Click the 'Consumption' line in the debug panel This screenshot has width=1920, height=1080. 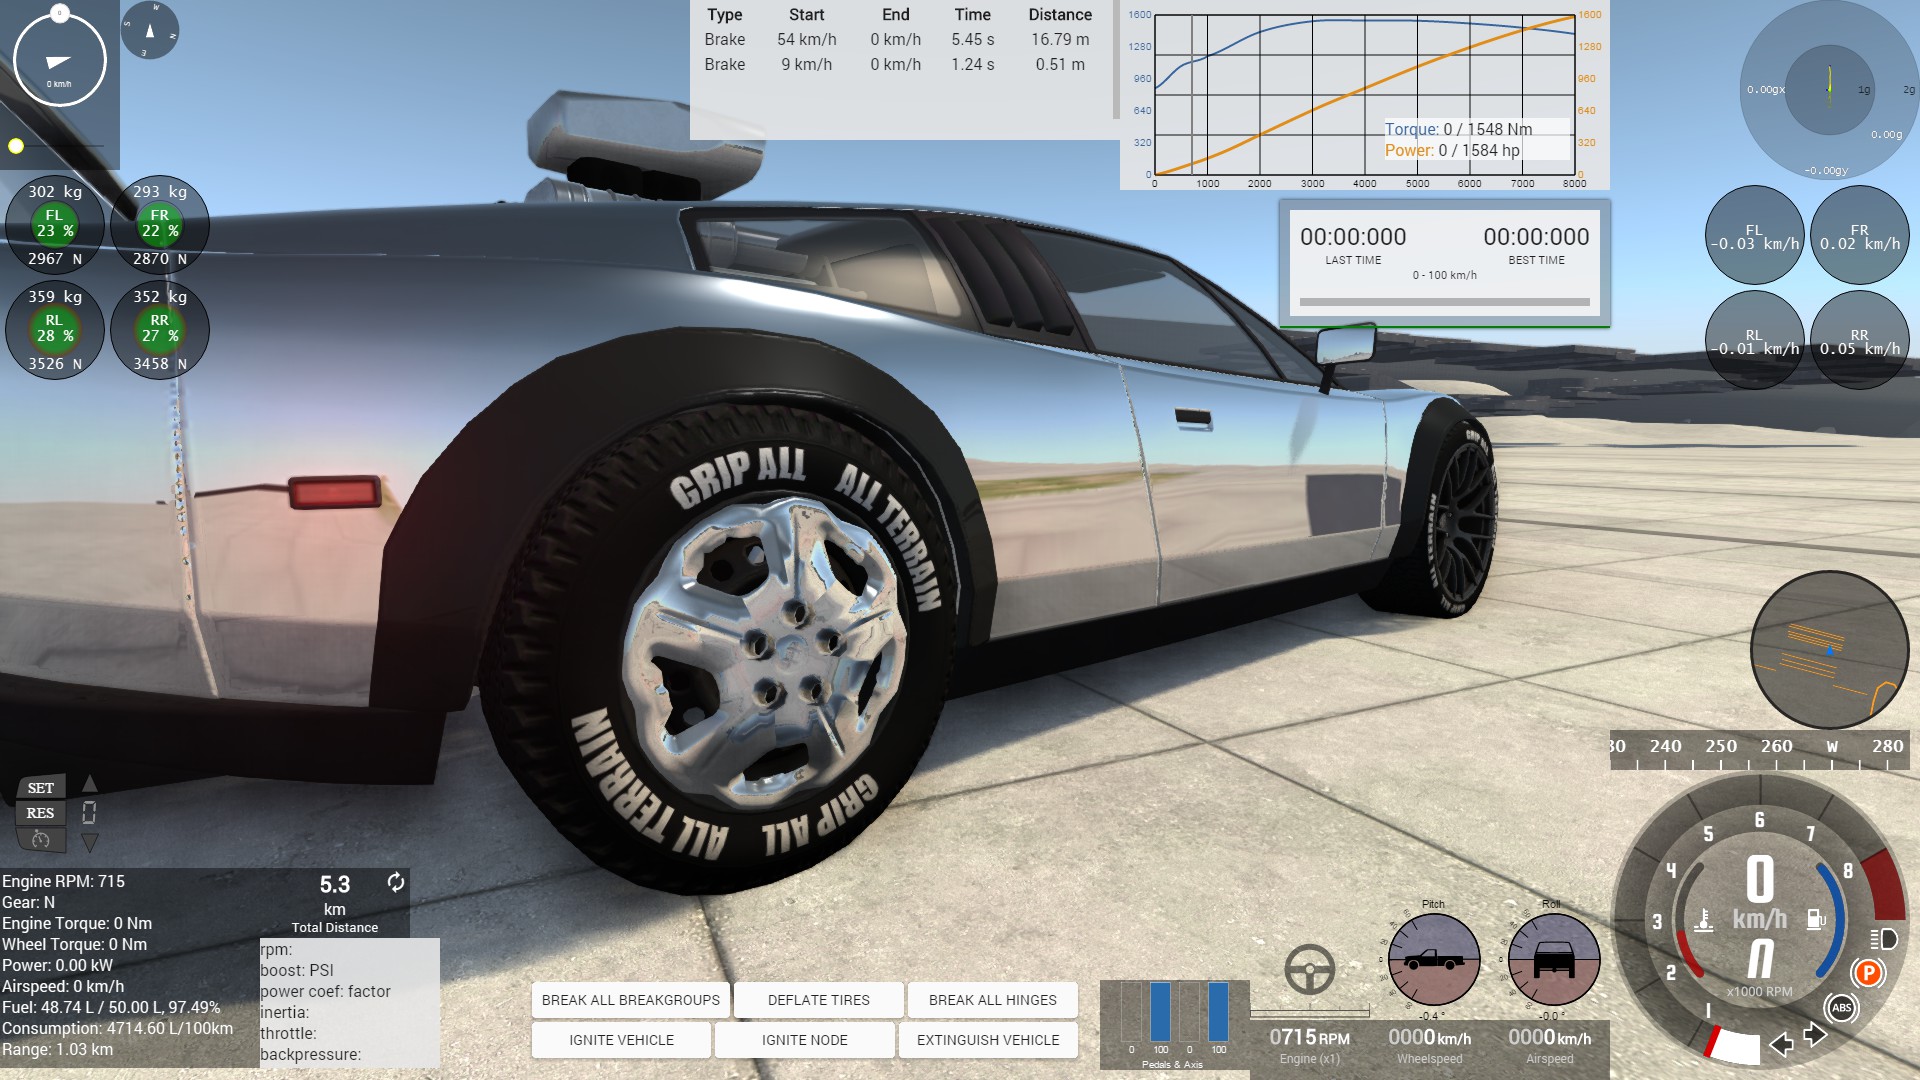coord(117,1028)
